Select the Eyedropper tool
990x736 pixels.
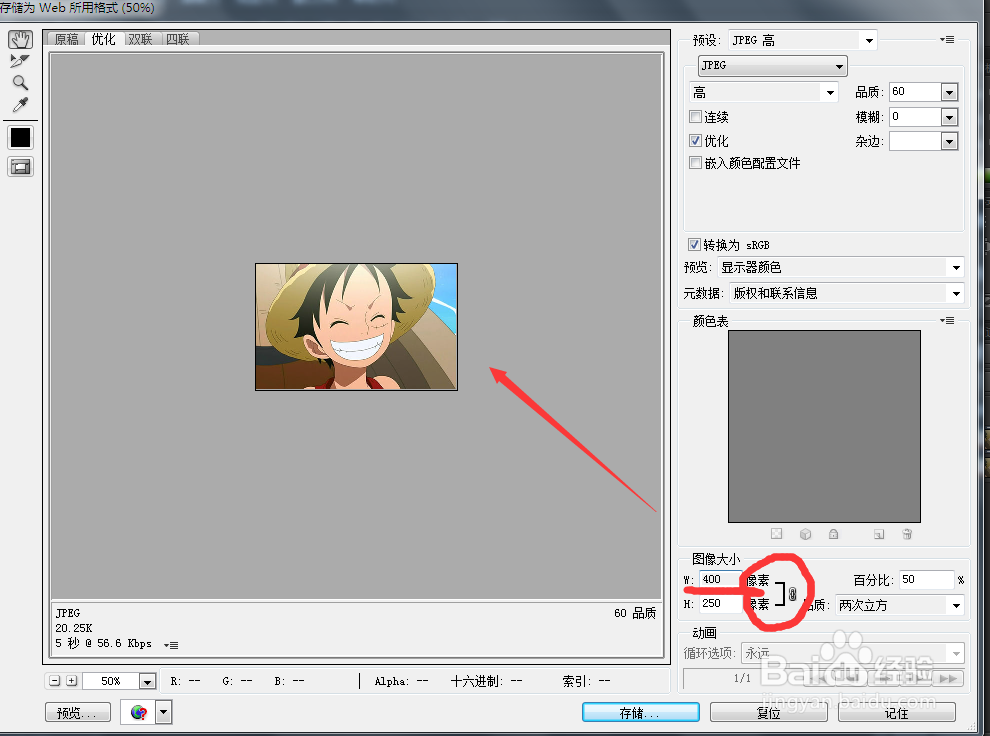point(20,105)
